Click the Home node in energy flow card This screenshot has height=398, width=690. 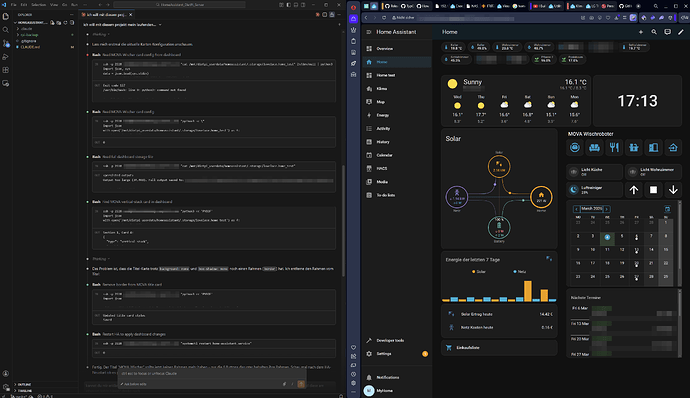click(541, 197)
